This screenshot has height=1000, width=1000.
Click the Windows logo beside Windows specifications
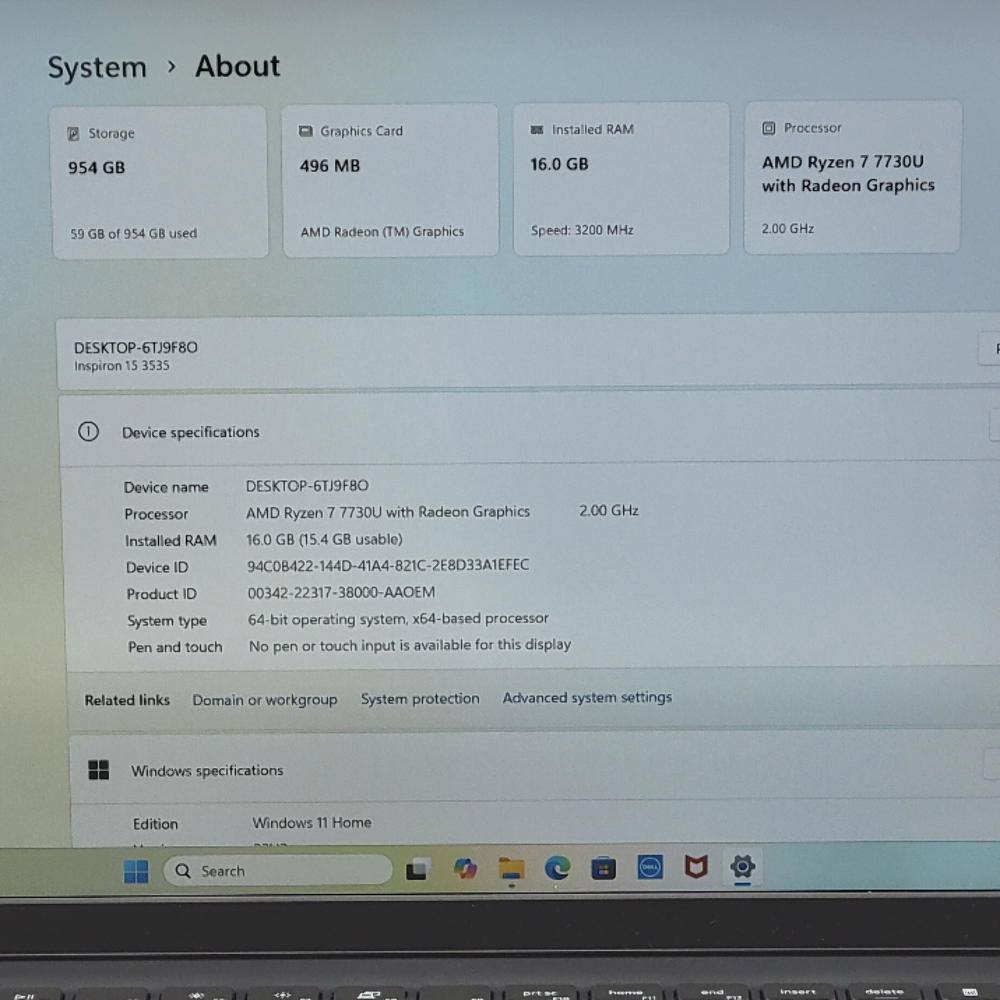(x=98, y=770)
